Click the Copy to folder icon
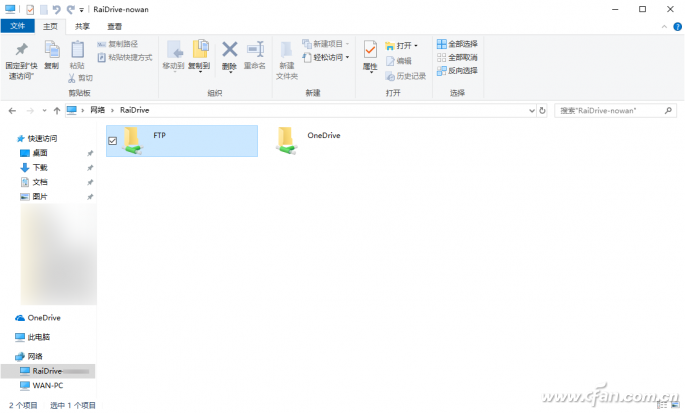The width and height of the screenshot is (685, 413). (200, 49)
